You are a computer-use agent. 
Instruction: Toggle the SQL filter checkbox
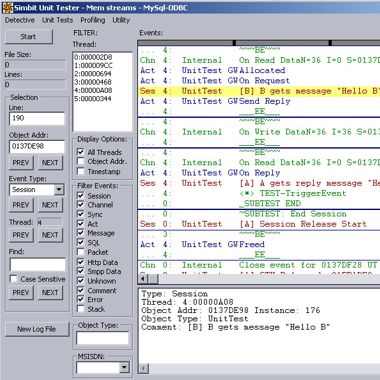(x=81, y=242)
